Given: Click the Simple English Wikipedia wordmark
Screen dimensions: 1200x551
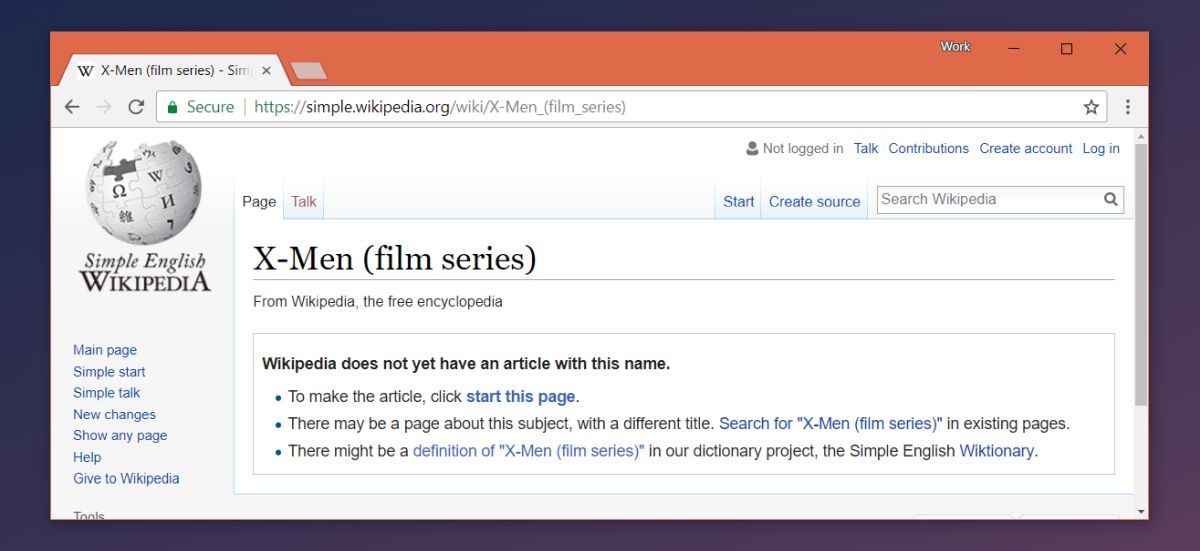Looking at the screenshot, I should pos(145,271).
